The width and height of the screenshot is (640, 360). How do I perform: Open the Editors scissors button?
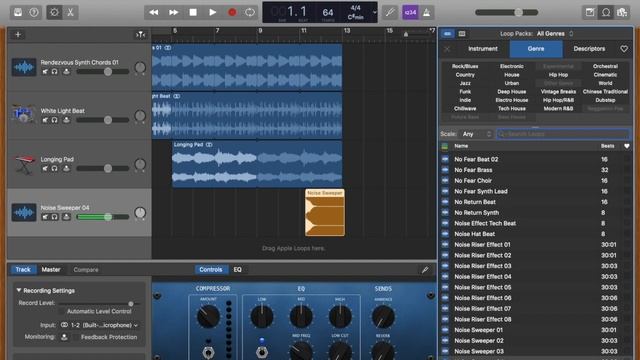[70, 12]
